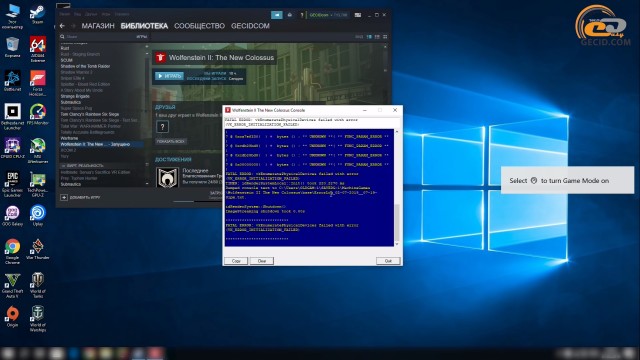640x360 pixels.
Task: Select Prey: Typhon Hunter in VR list
Action: (x=79, y=178)
